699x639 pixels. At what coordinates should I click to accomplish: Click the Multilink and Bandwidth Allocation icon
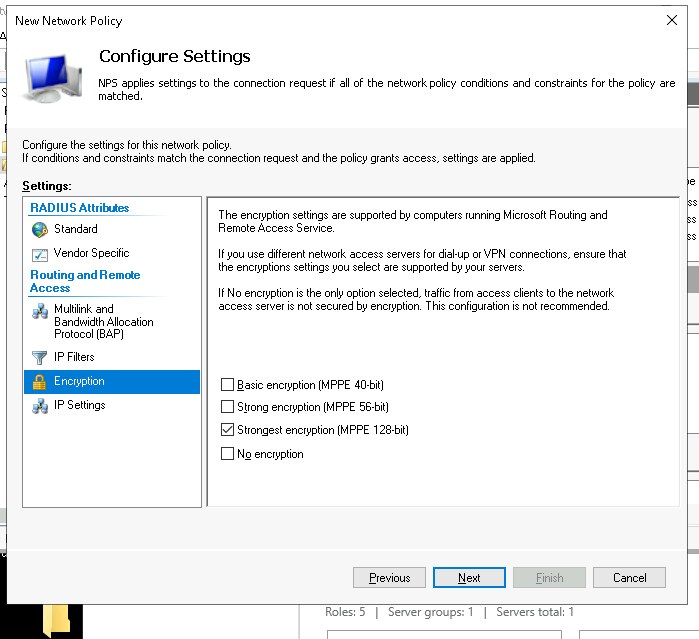[40, 311]
